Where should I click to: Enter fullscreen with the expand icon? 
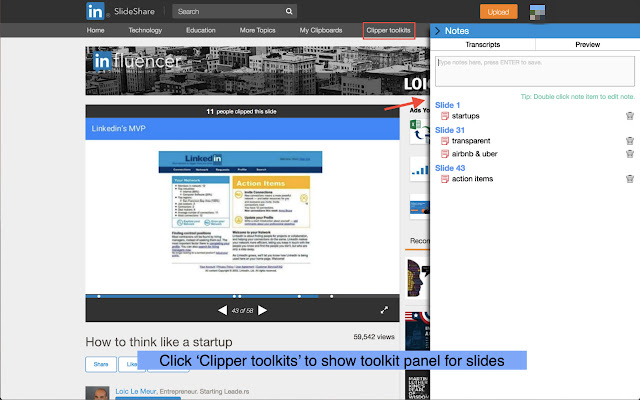tap(384, 310)
